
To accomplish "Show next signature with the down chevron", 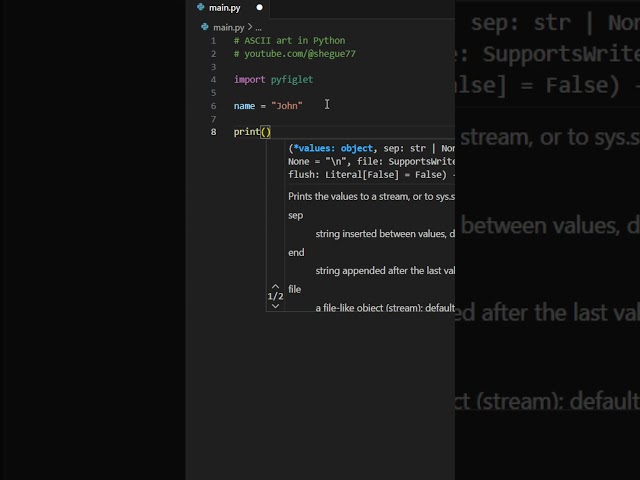I will click(x=276, y=306).
